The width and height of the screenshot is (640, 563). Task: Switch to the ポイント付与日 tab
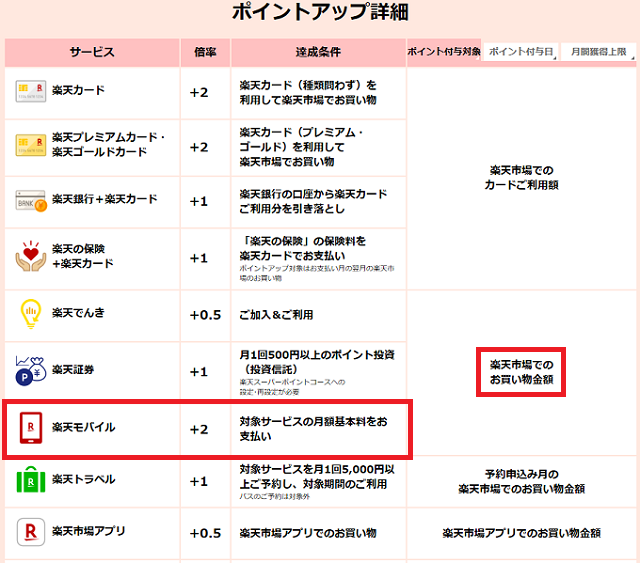pos(521,52)
